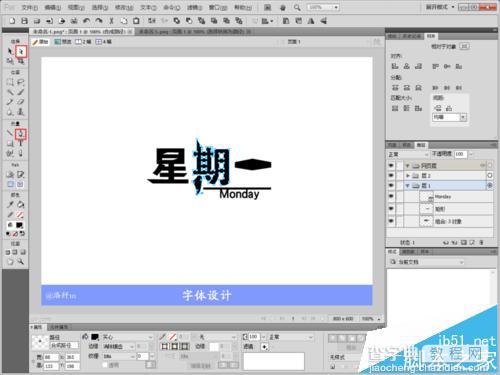Hide the web layer via eye icon
The image size is (500, 375).
pyautogui.click(x=391, y=165)
